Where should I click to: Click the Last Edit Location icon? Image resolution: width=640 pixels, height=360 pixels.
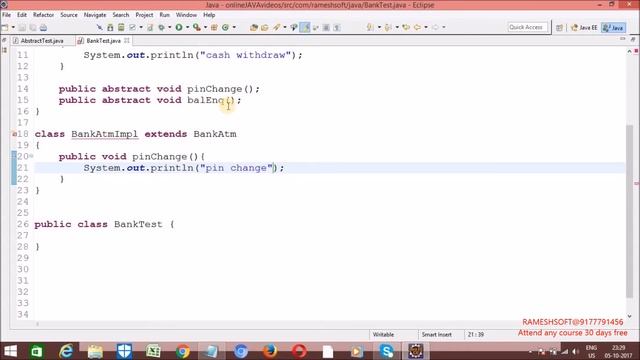pyautogui.click(x=406, y=27)
